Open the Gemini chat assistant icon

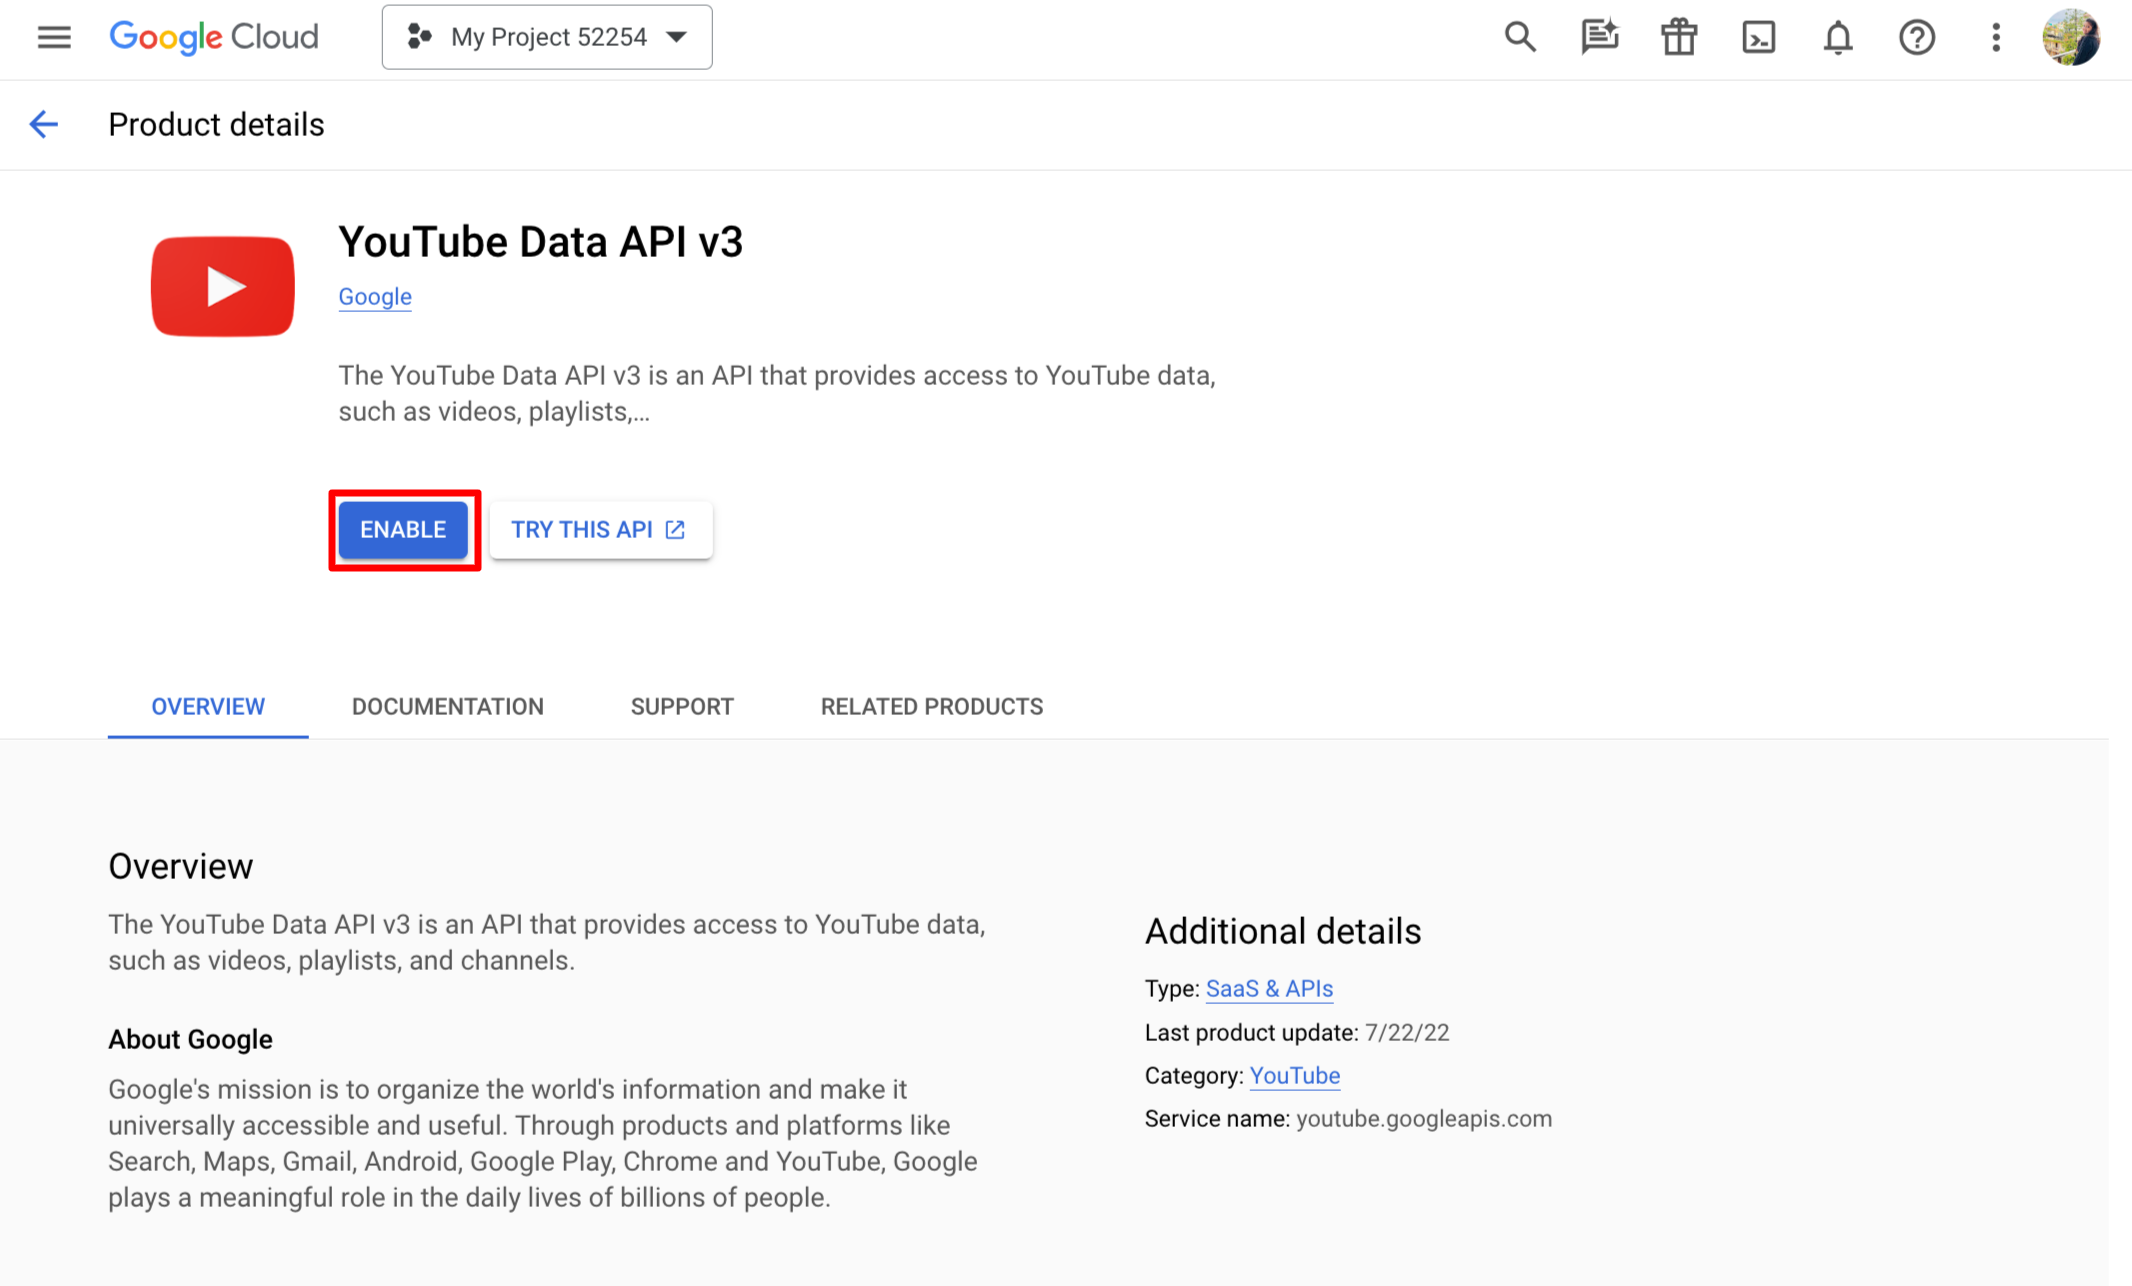tap(1599, 37)
